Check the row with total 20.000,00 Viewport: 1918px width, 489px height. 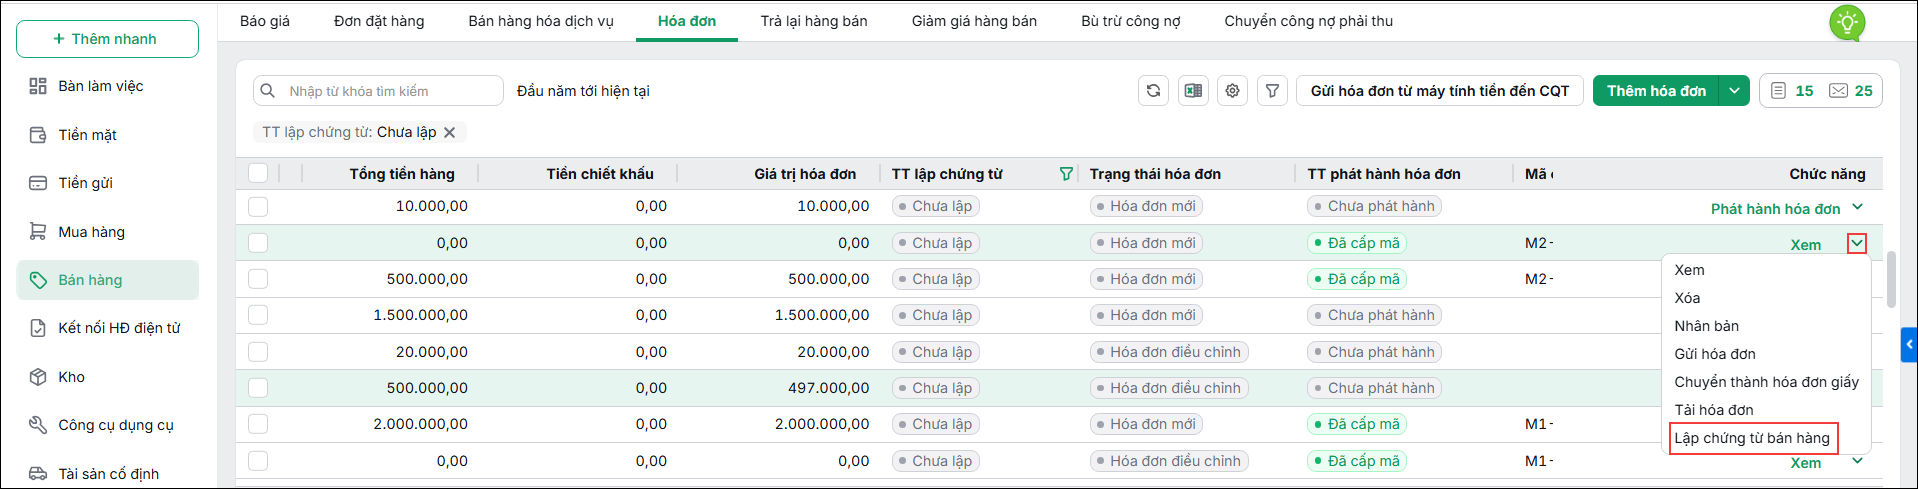[258, 352]
